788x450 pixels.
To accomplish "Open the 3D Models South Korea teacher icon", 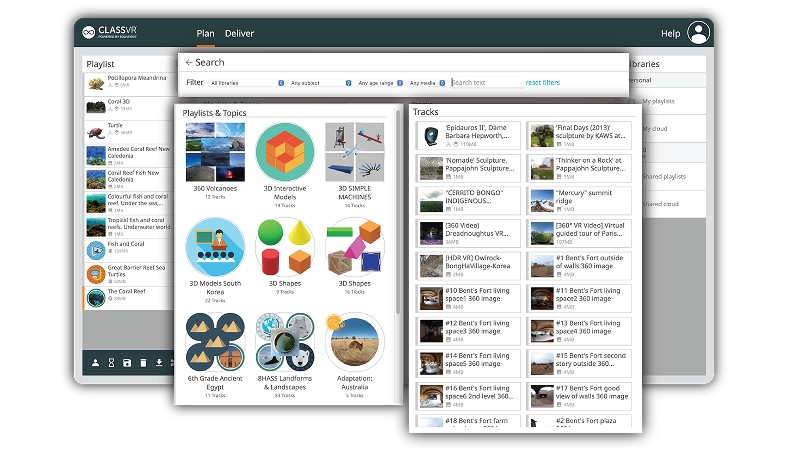I will [215, 247].
